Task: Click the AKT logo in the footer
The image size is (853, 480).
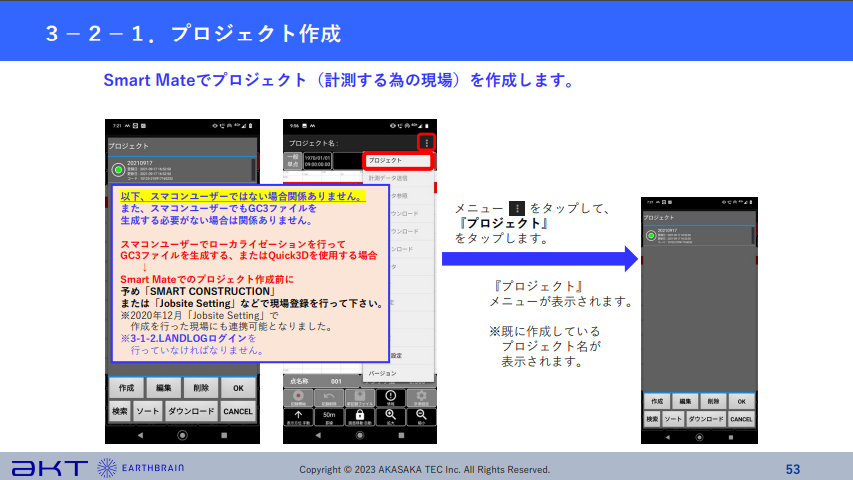Action: pyautogui.click(x=50, y=468)
